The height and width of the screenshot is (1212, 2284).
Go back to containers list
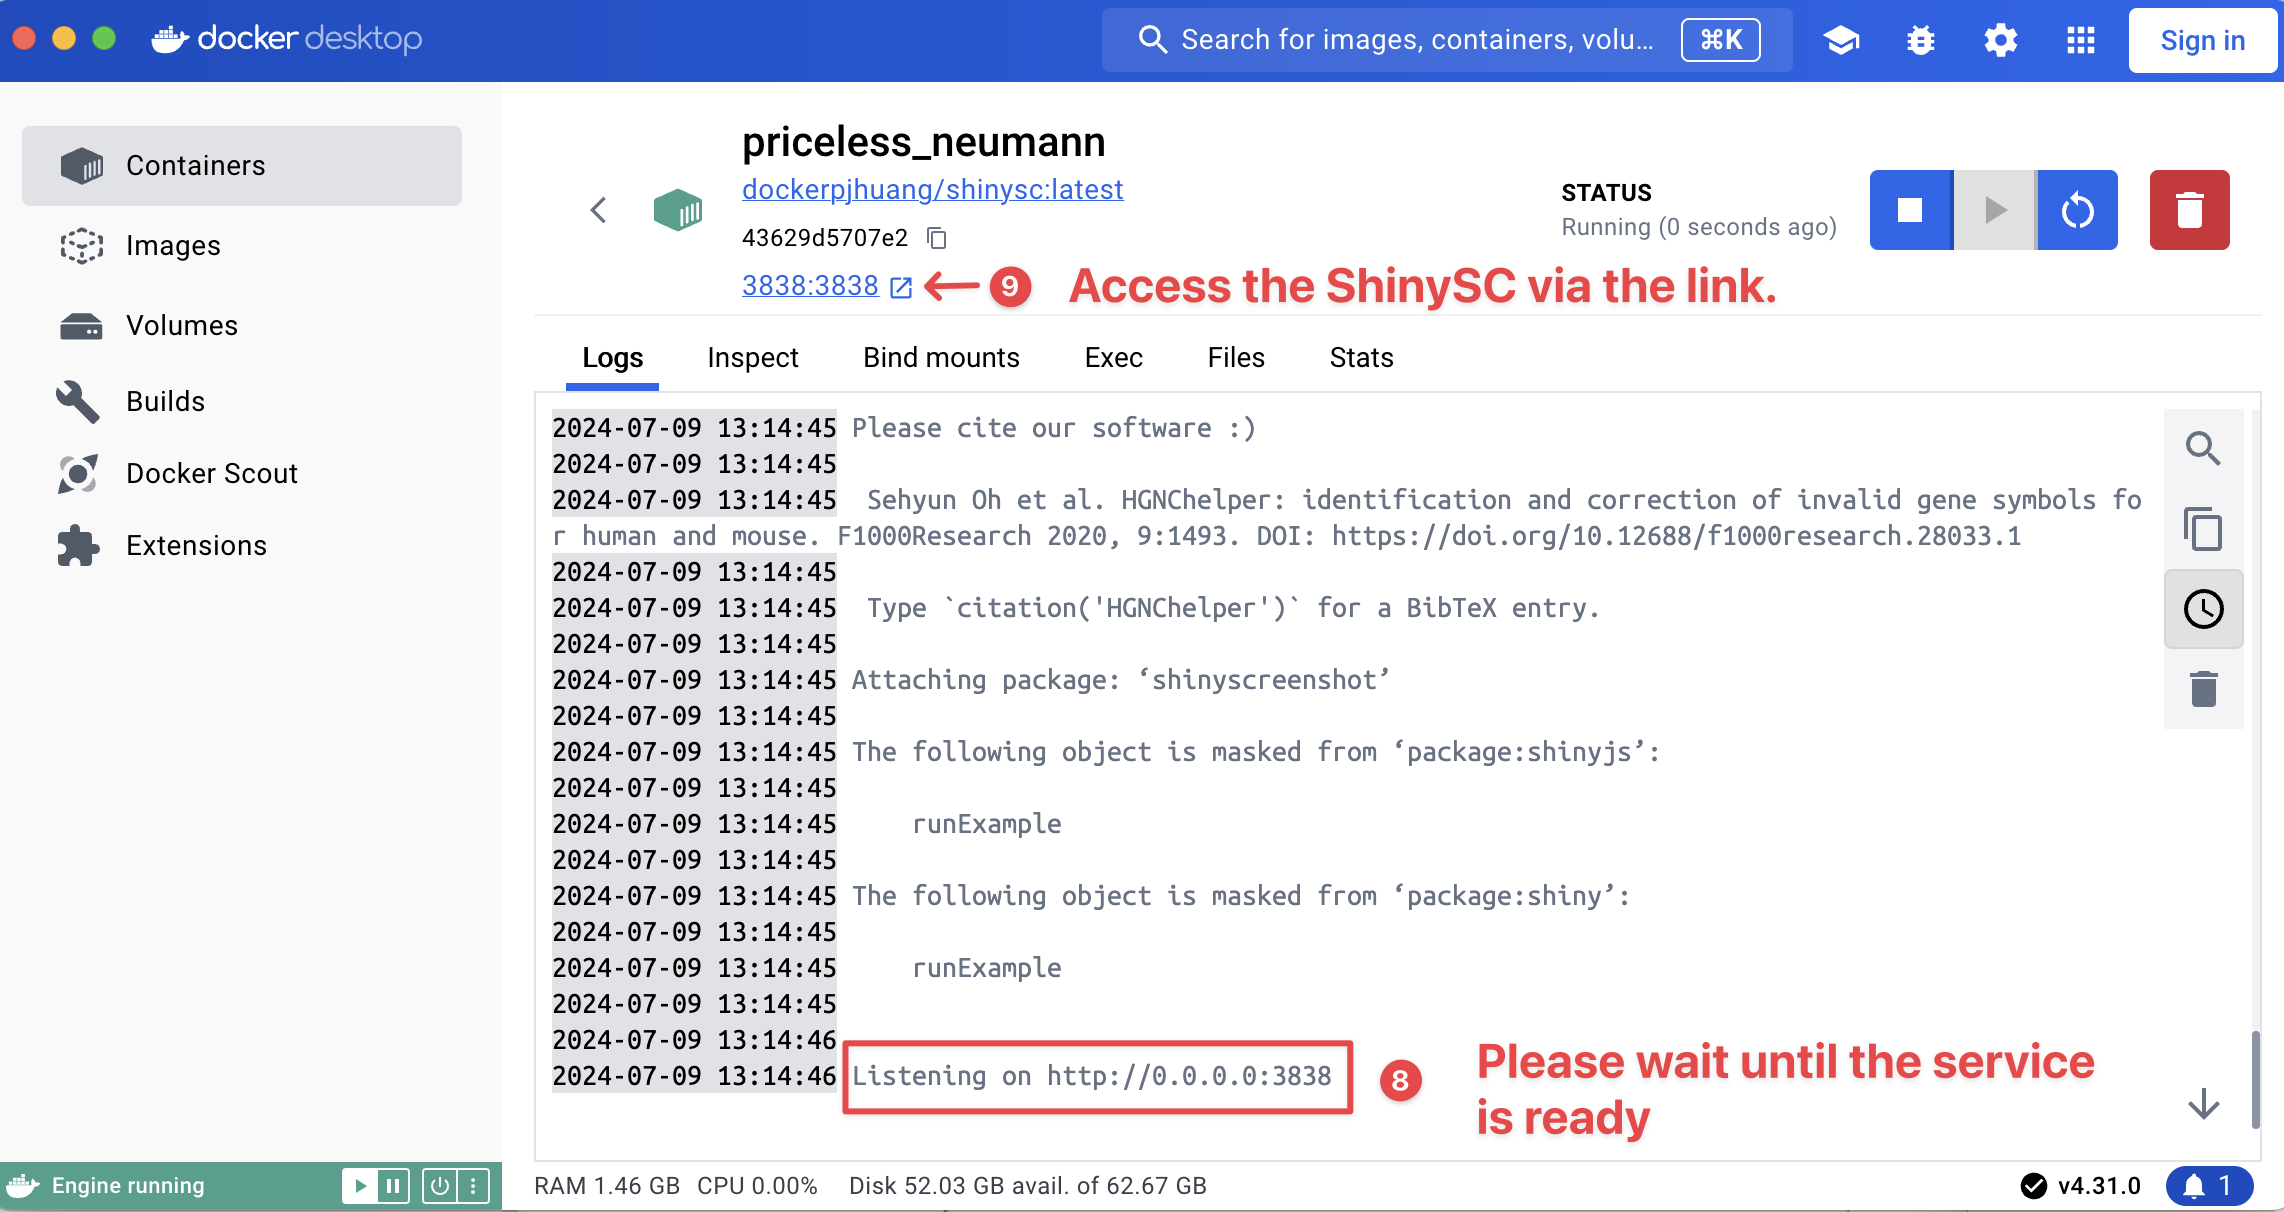598,210
